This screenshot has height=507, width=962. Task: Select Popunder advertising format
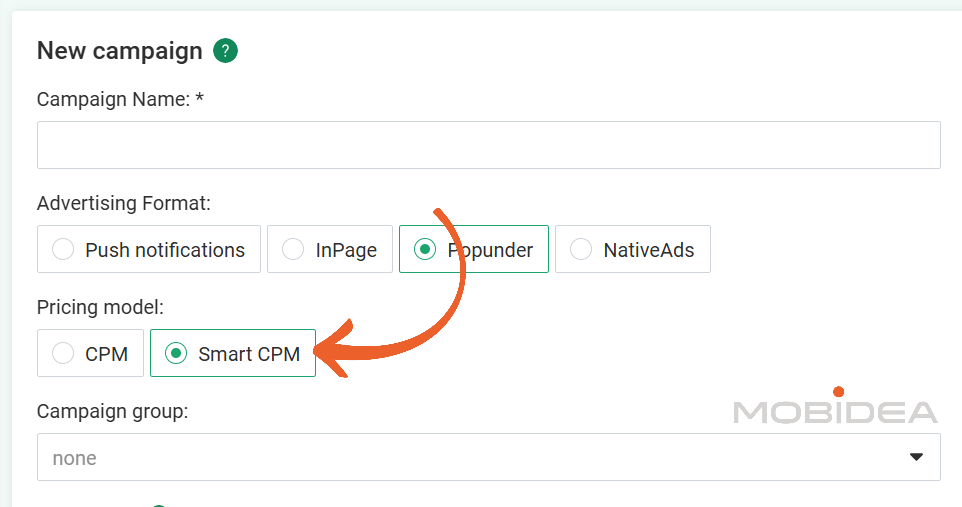coord(474,249)
